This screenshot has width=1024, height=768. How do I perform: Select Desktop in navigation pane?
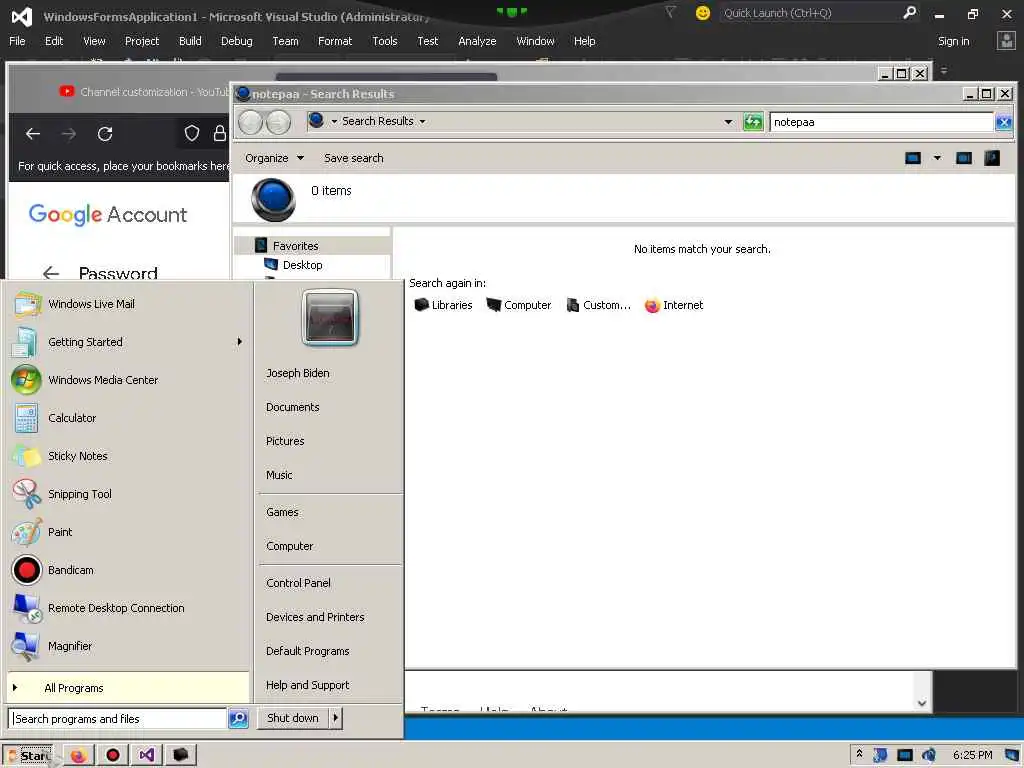(302, 265)
